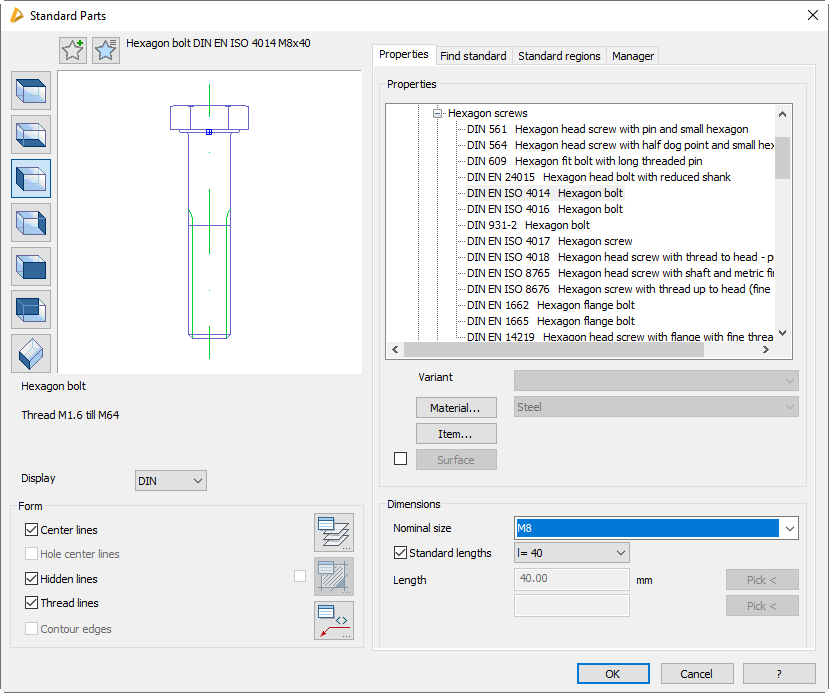Disable the Hidden lines checkbox
Viewport: 829px width, 693px height.
point(32,579)
